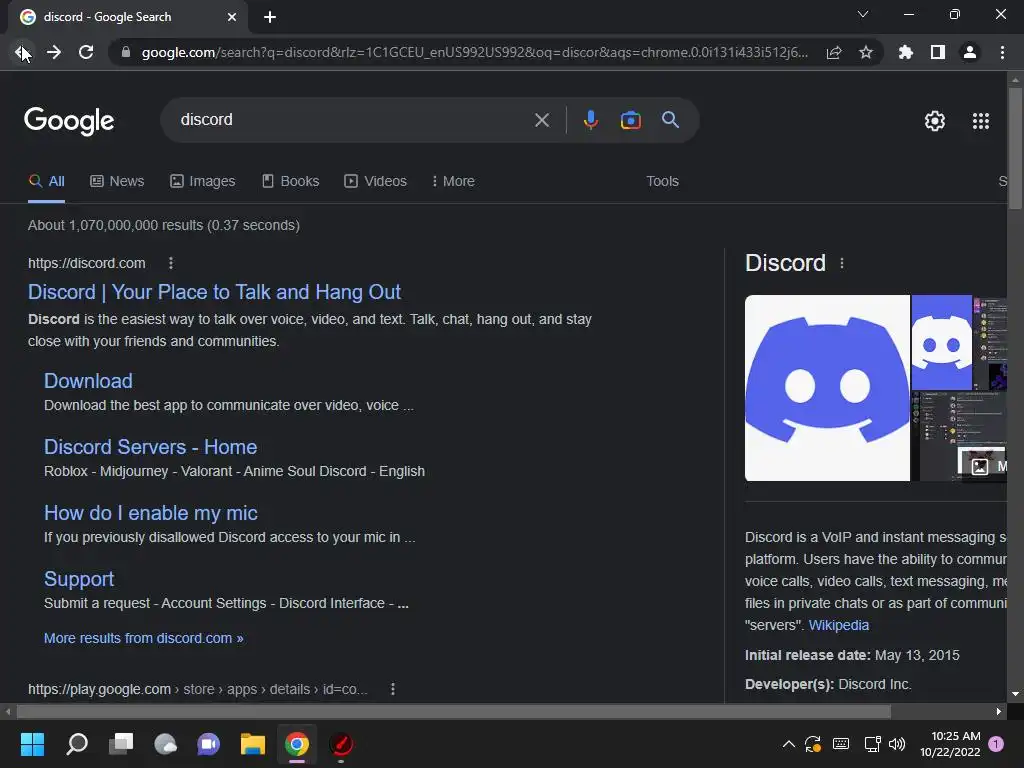Open the Chrome three-dot menu
1024x768 pixels.
[x=1002, y=52]
